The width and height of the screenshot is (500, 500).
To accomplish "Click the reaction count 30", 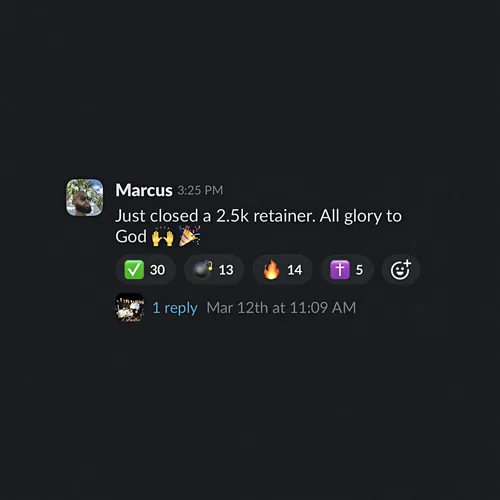I will [x=157, y=270].
